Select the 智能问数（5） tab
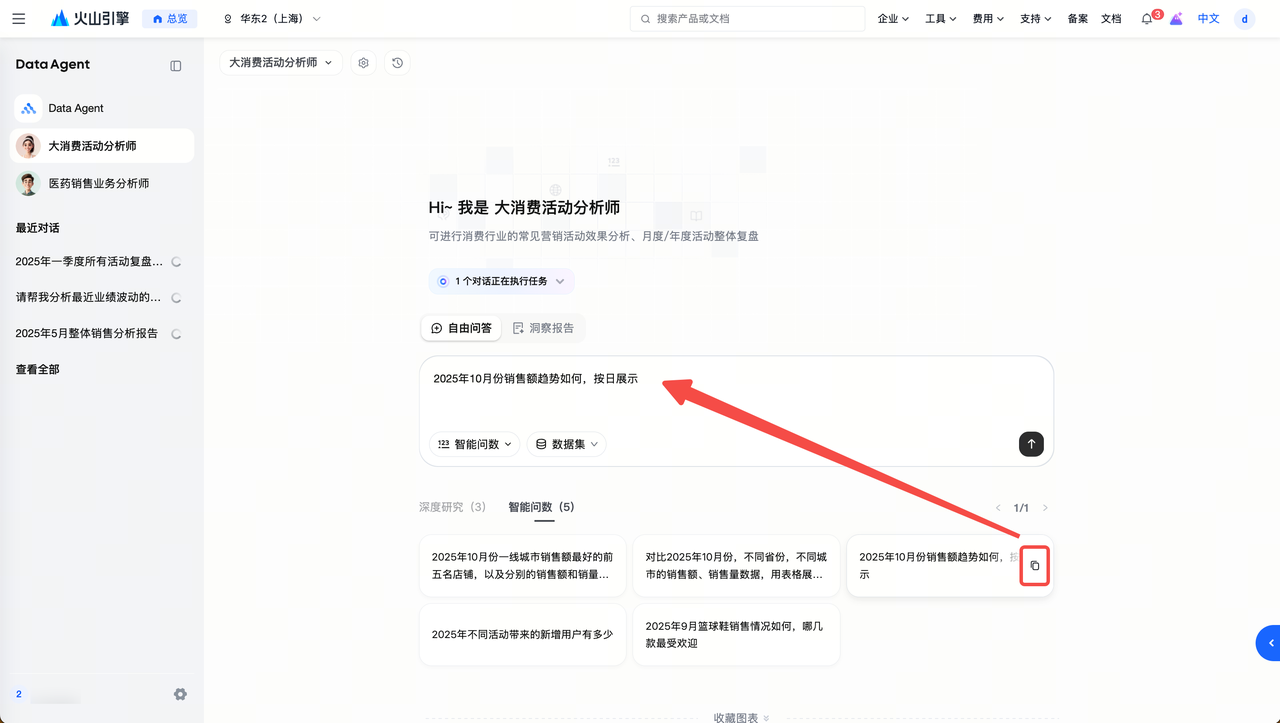Viewport: 1280px width, 723px height. (x=542, y=507)
